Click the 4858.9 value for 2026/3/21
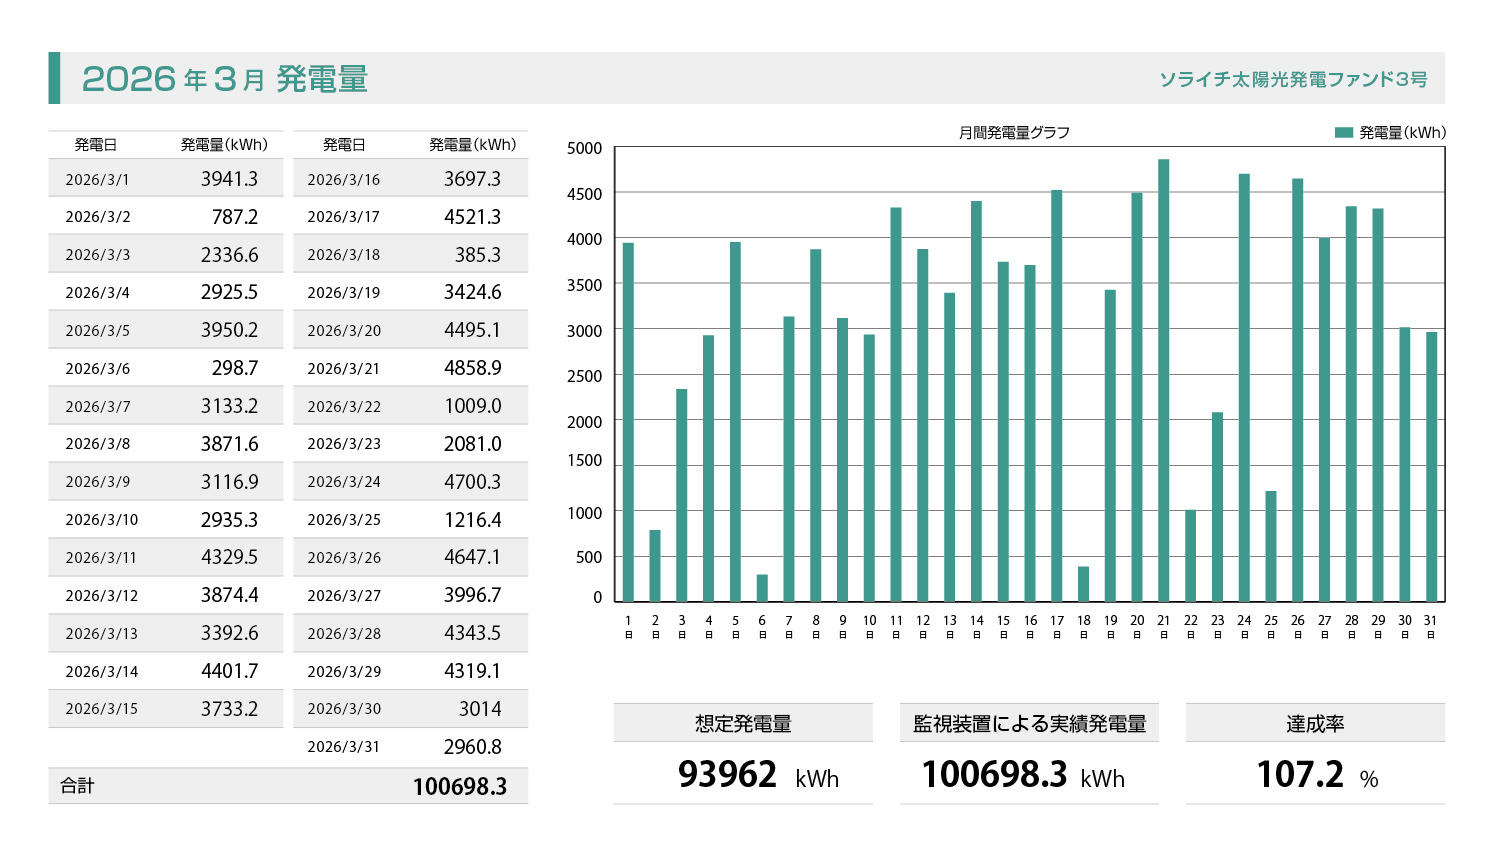The height and width of the screenshot is (866, 1500). click(x=472, y=368)
